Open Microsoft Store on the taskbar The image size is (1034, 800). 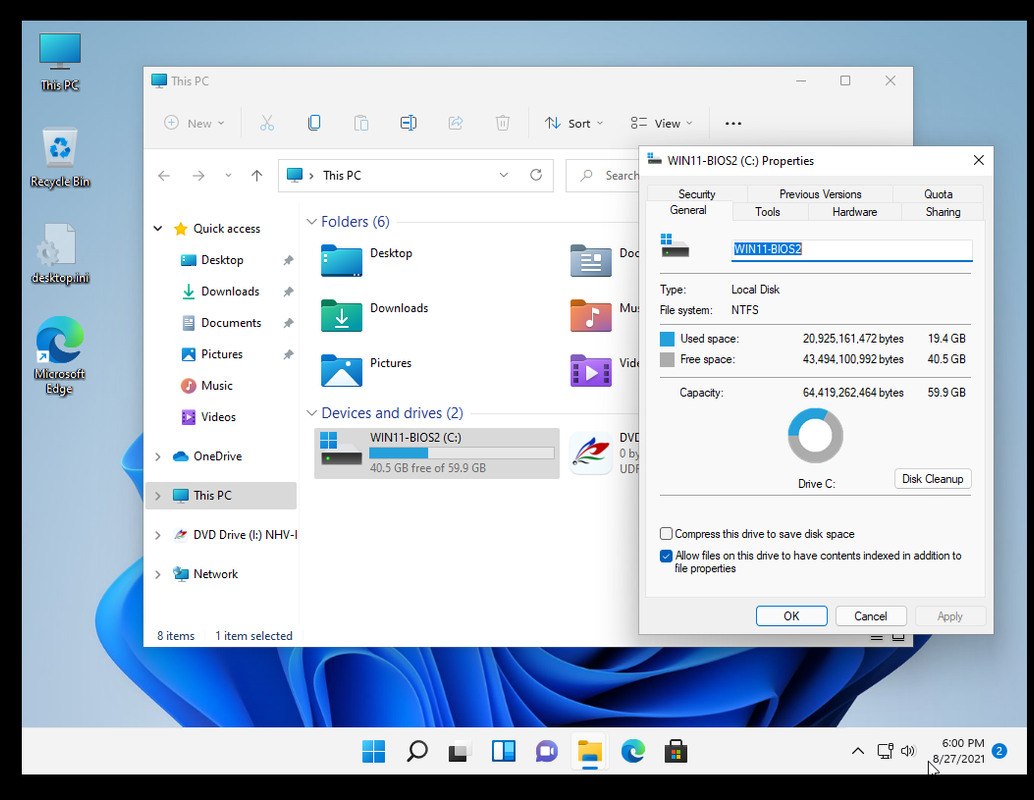tap(675, 751)
